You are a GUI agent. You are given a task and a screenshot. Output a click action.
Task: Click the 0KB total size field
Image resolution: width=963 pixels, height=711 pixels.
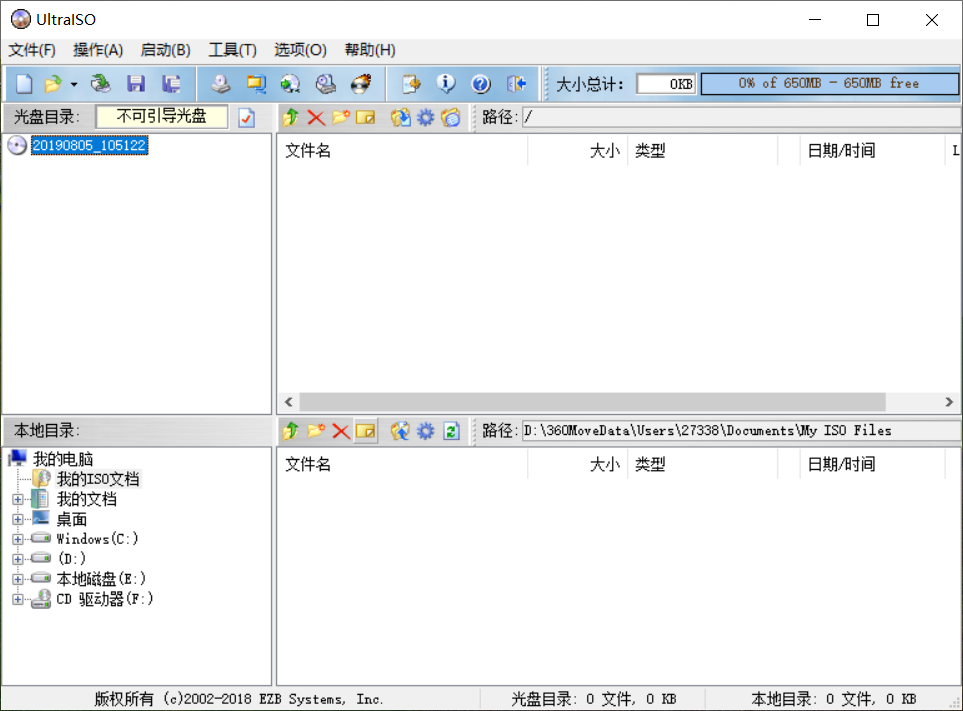[666, 84]
